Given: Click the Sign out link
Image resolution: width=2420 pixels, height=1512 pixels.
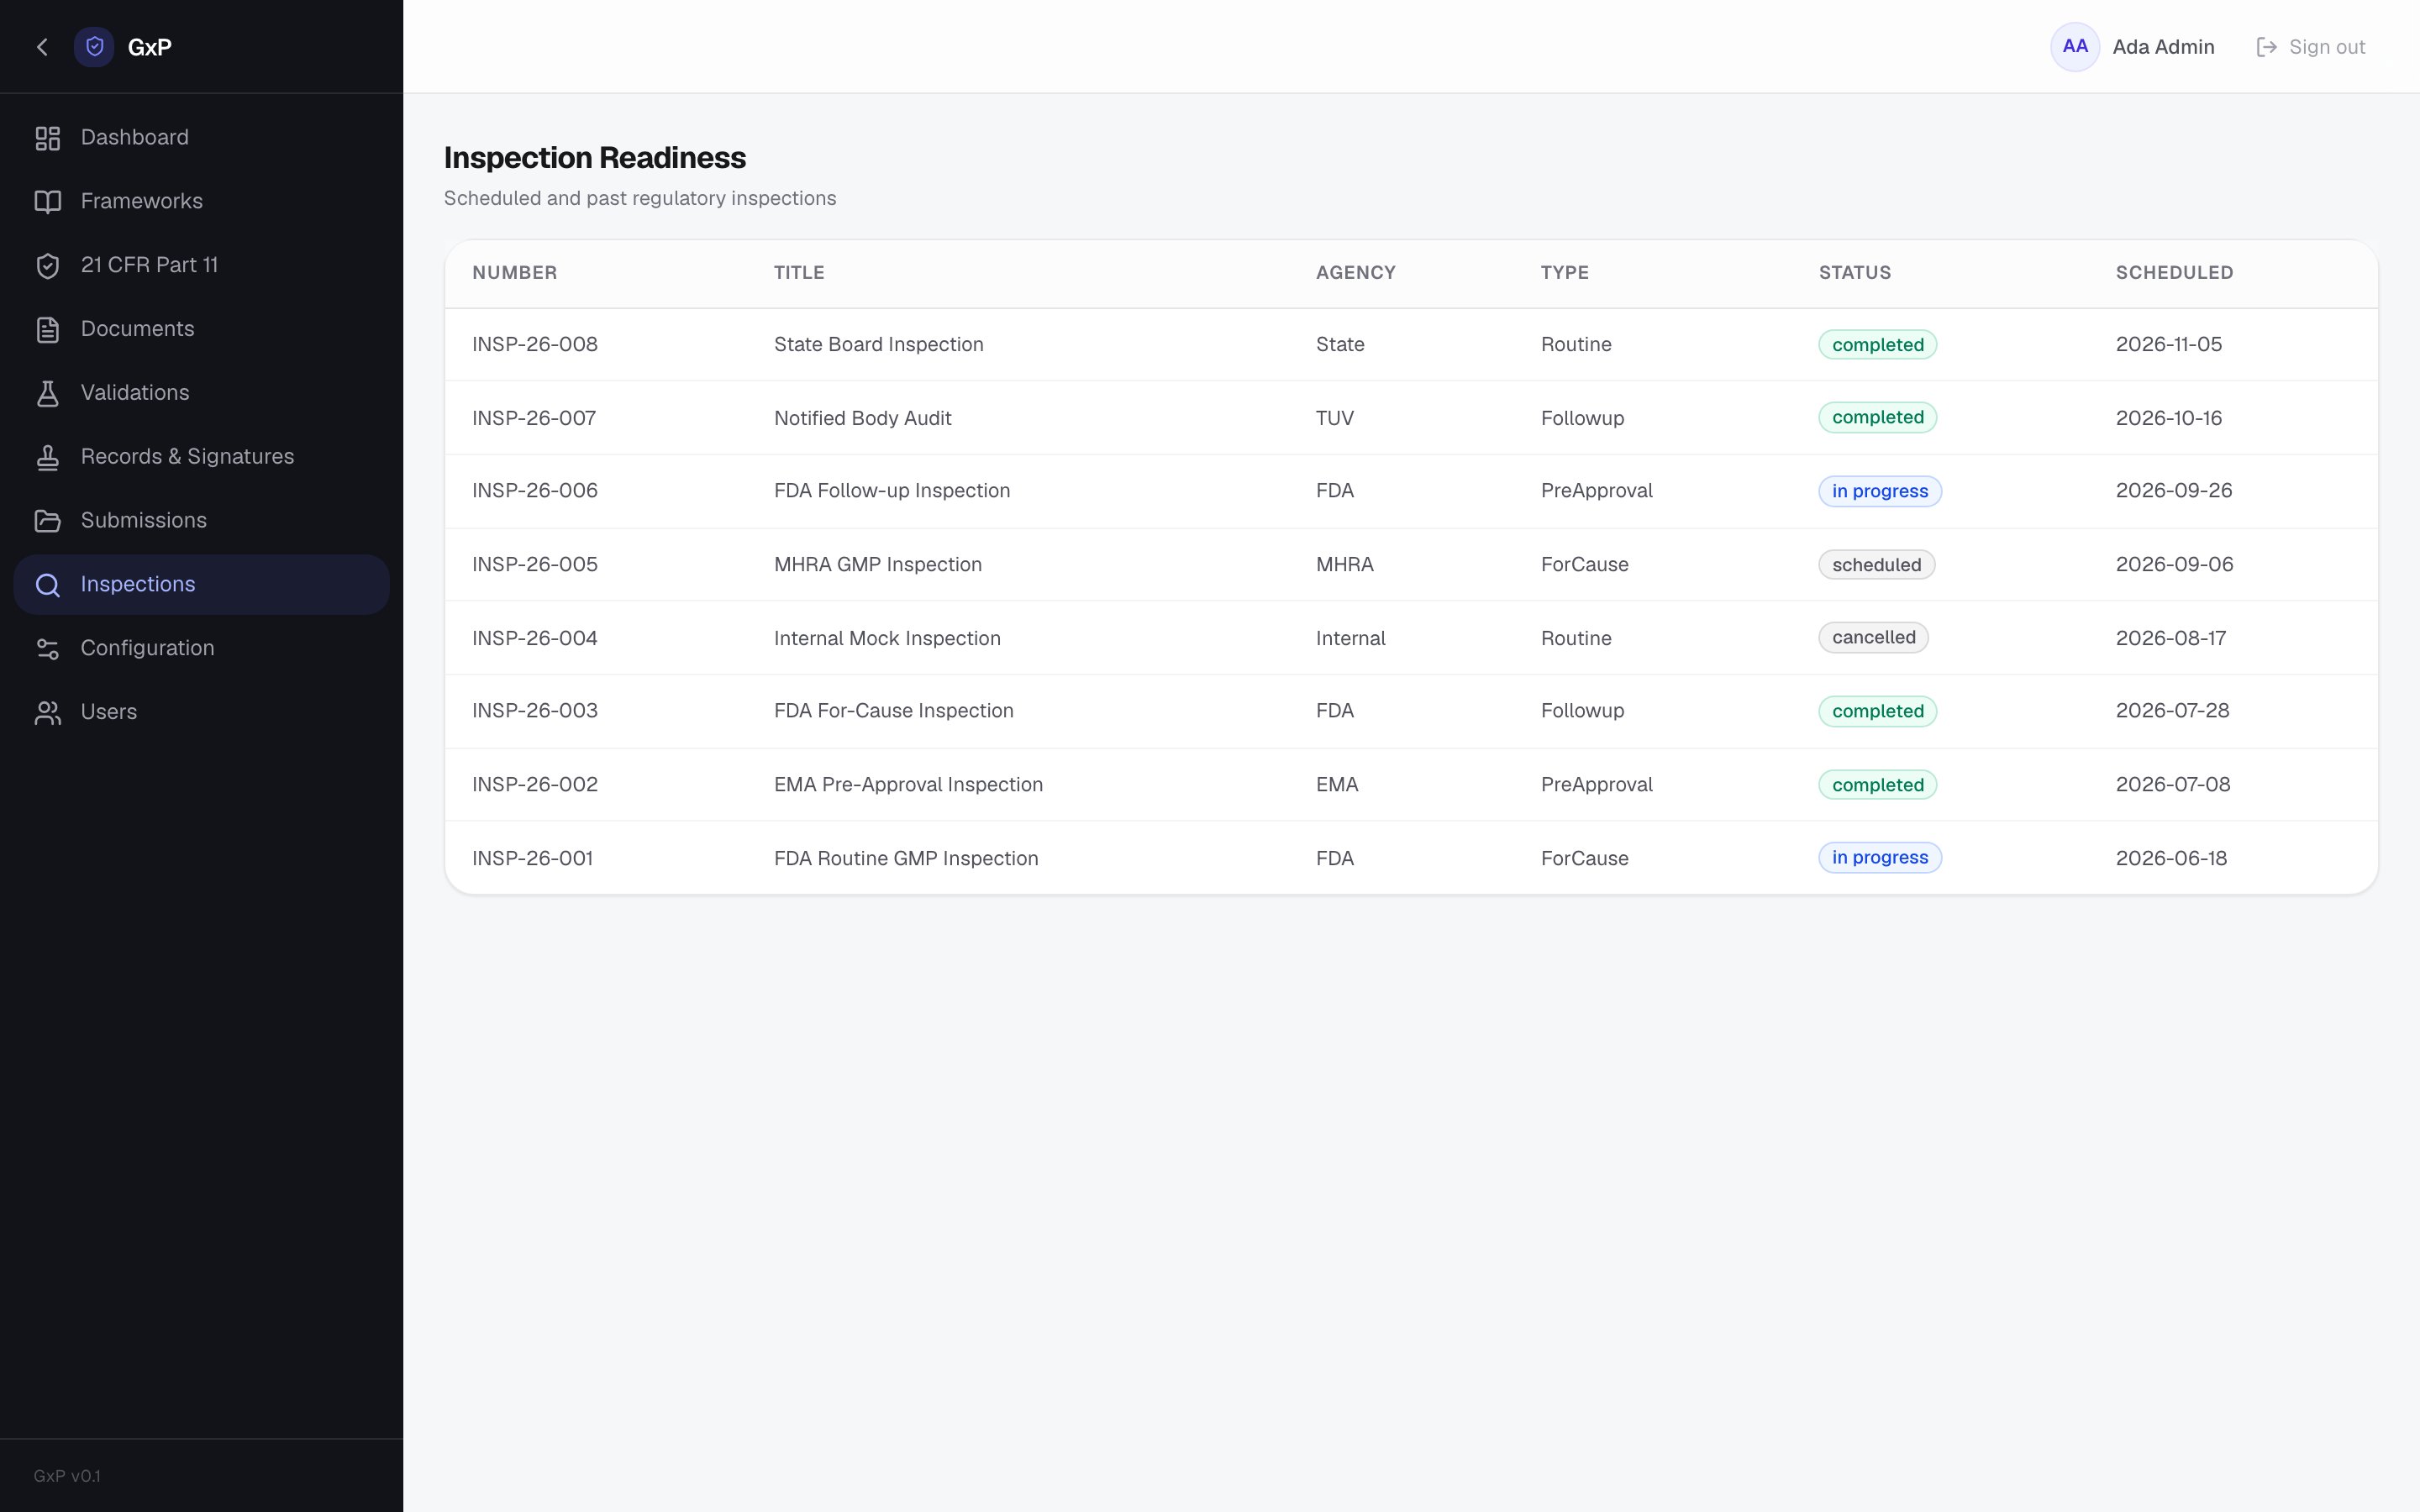Looking at the screenshot, I should click(x=2311, y=47).
